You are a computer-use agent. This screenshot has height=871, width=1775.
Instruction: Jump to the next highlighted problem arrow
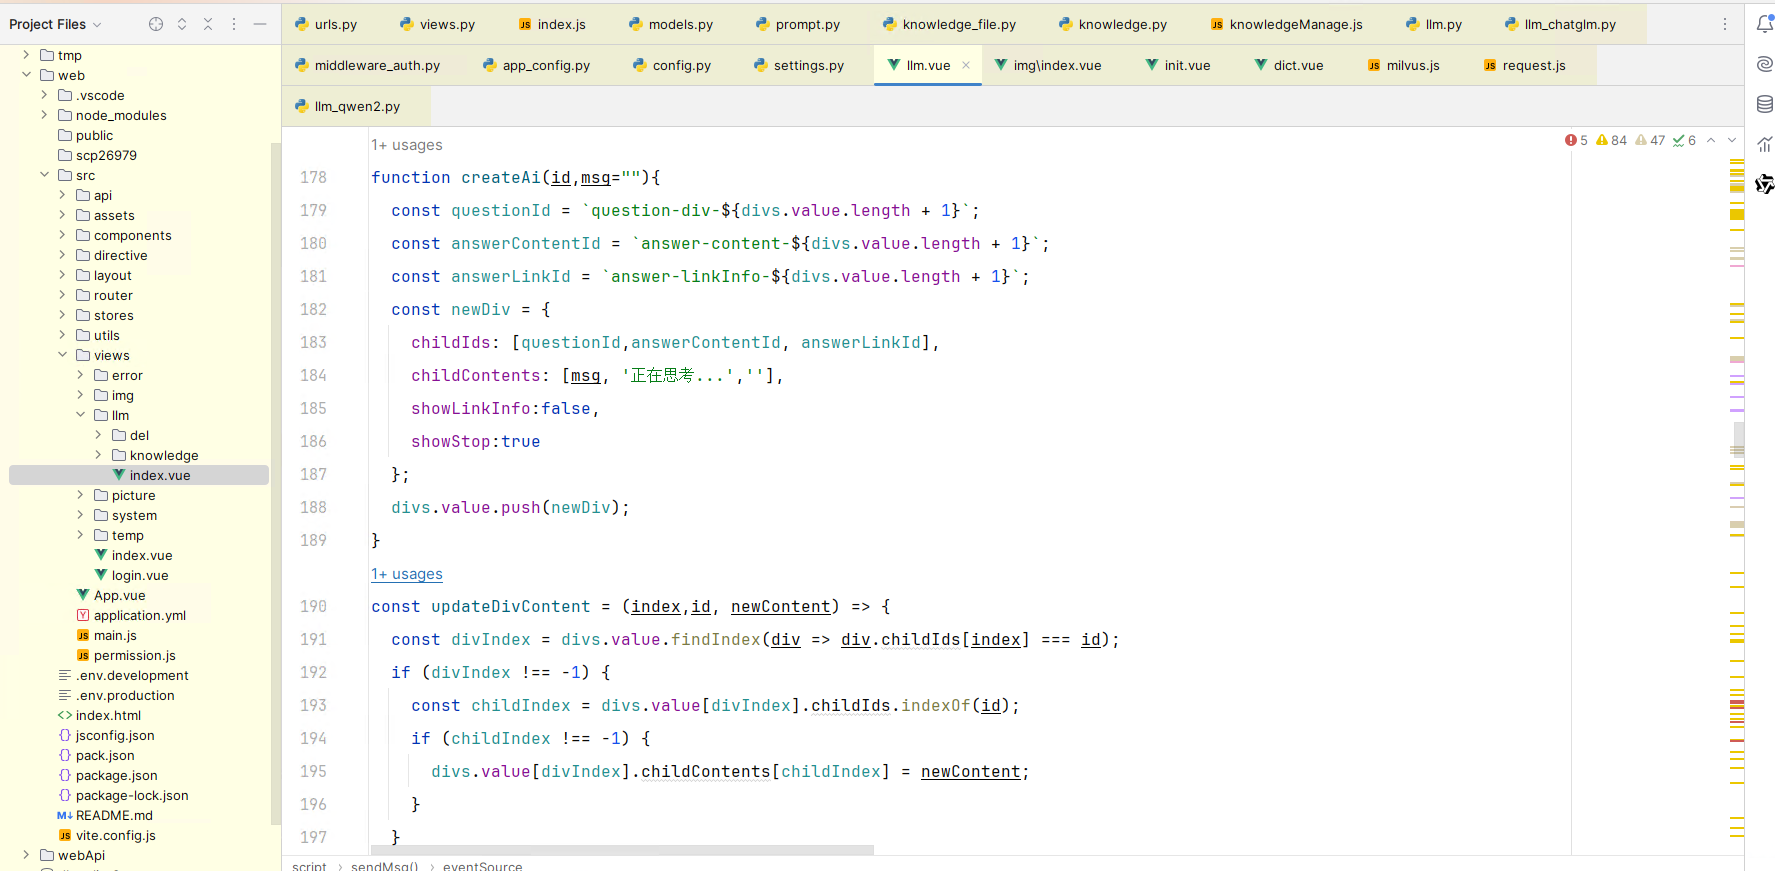pos(1732,140)
